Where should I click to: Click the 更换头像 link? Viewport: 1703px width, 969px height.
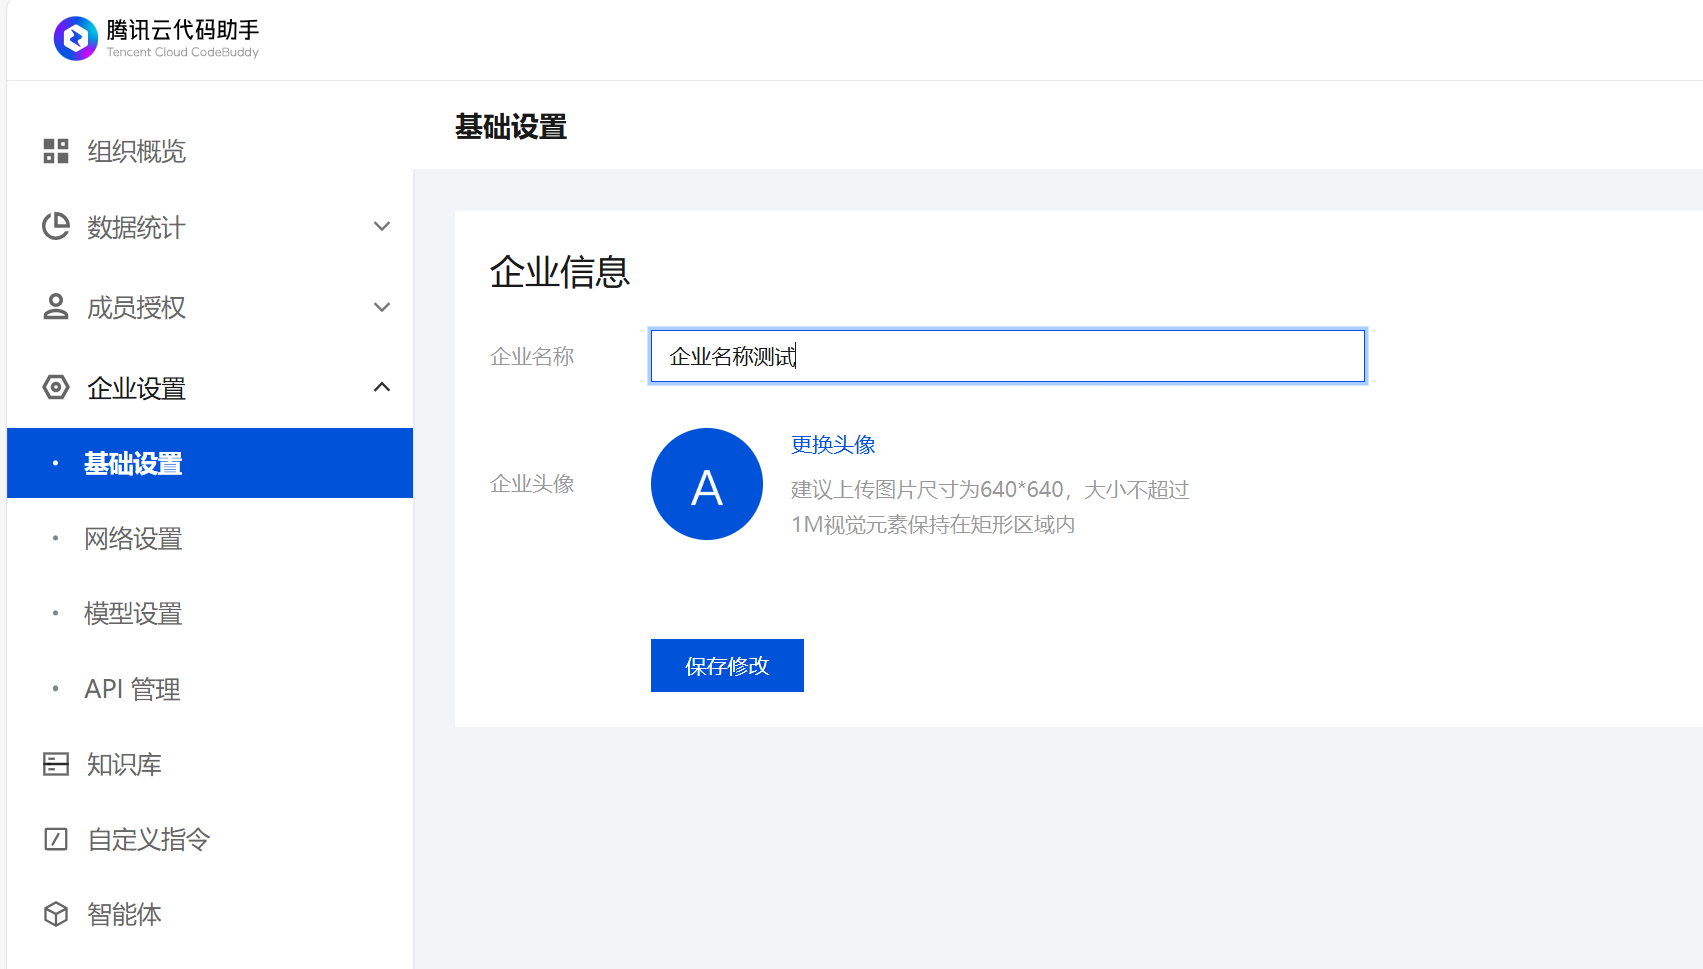(833, 445)
